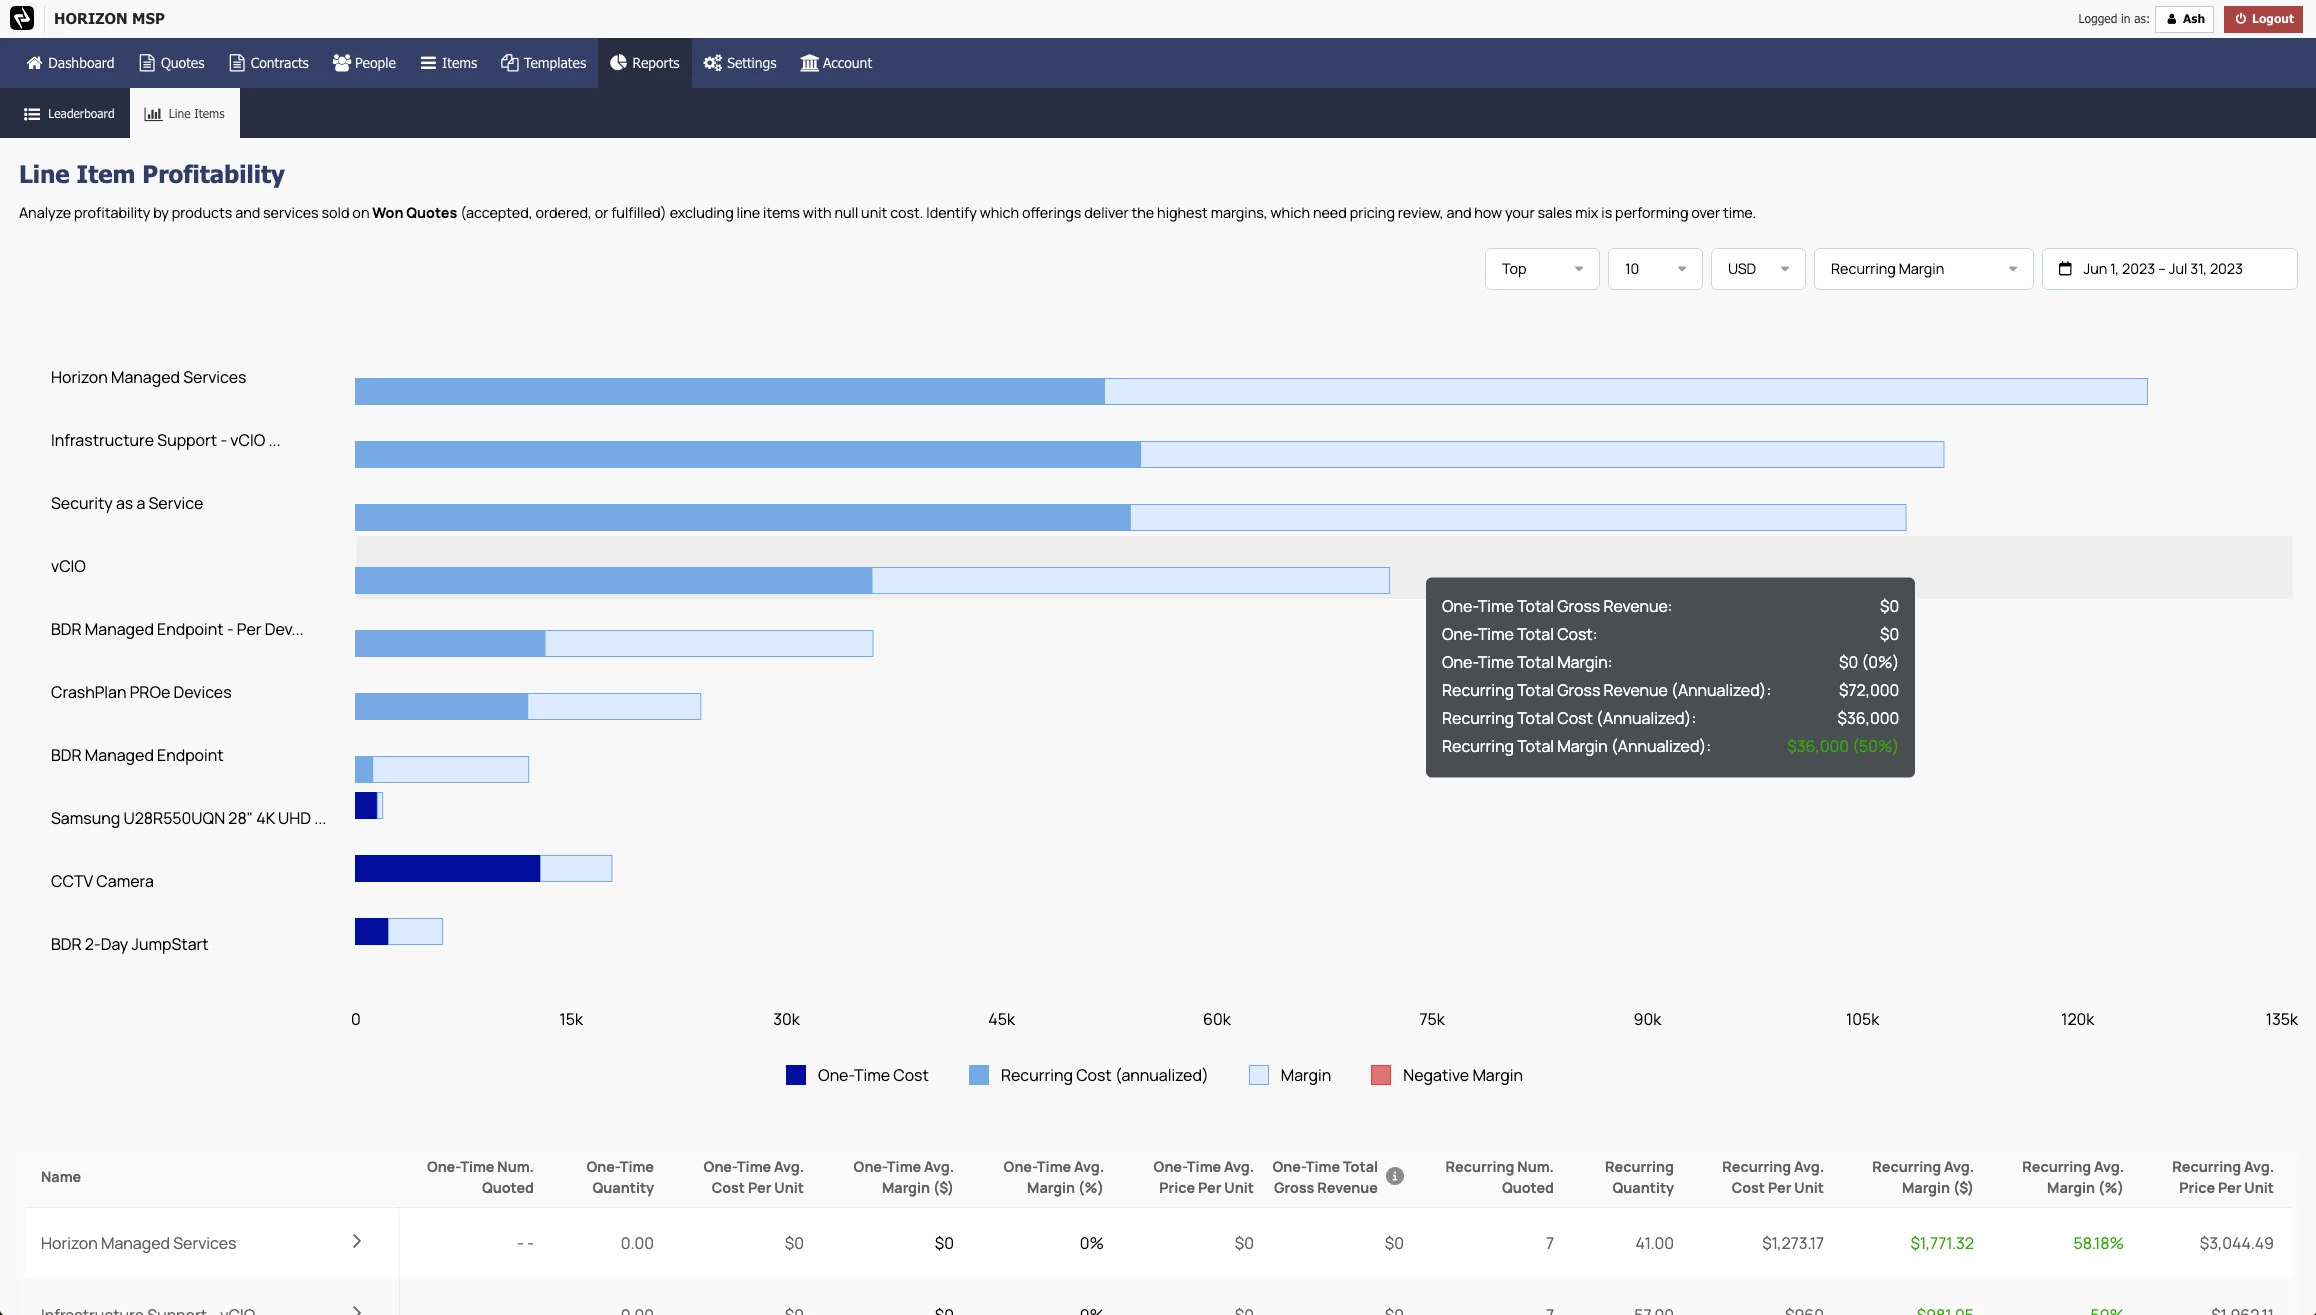The image size is (2316, 1315).
Task: Expand the Horizon Managed Services row chevron
Action: 357,1242
